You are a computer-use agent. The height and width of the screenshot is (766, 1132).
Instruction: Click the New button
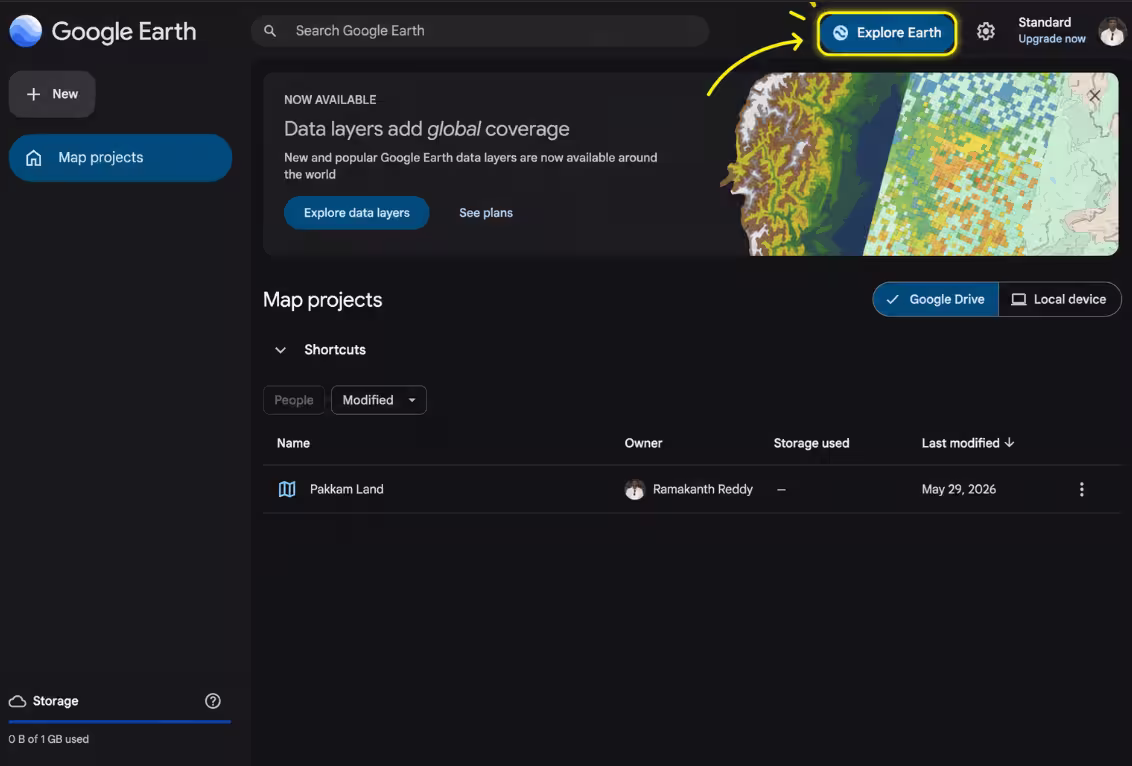coord(52,94)
